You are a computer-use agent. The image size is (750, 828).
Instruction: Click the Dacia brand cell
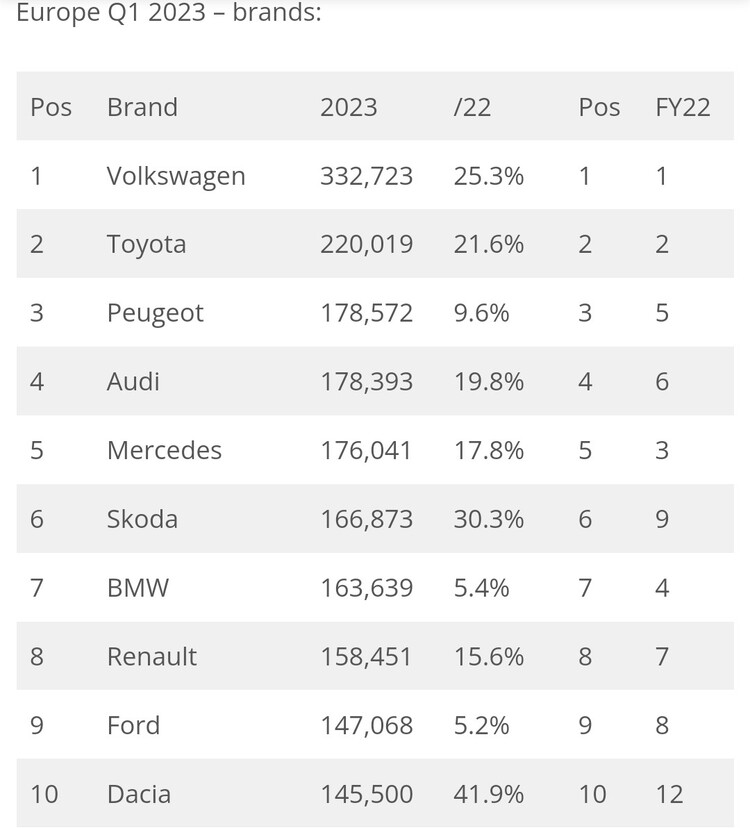(139, 794)
